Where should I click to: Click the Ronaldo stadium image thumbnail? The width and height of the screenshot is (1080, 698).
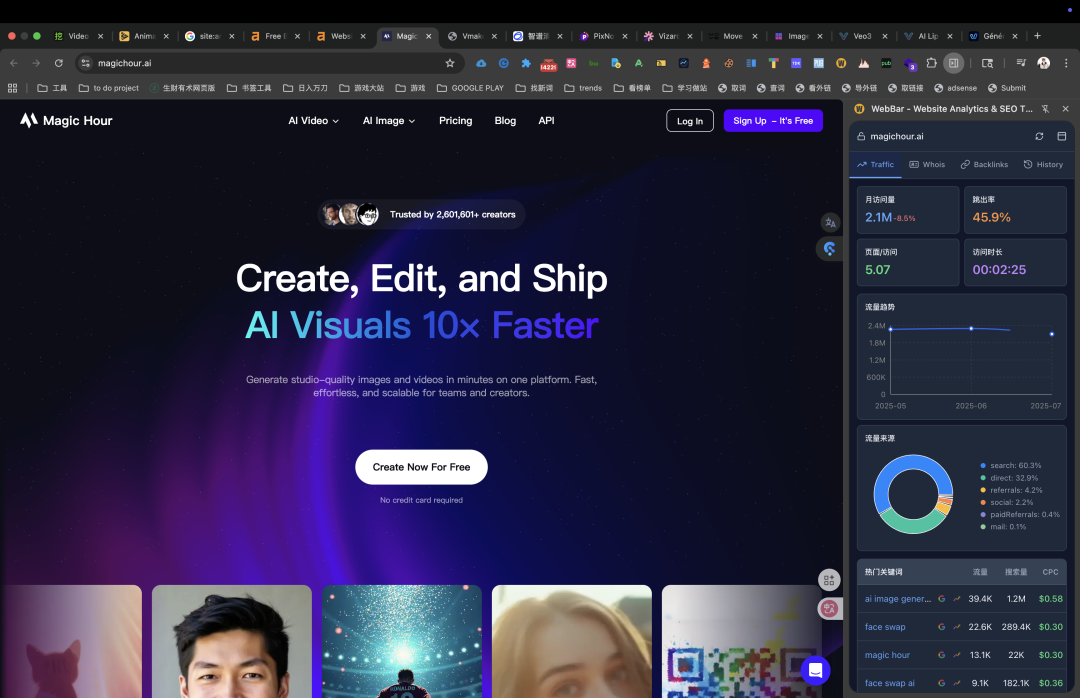pos(402,641)
